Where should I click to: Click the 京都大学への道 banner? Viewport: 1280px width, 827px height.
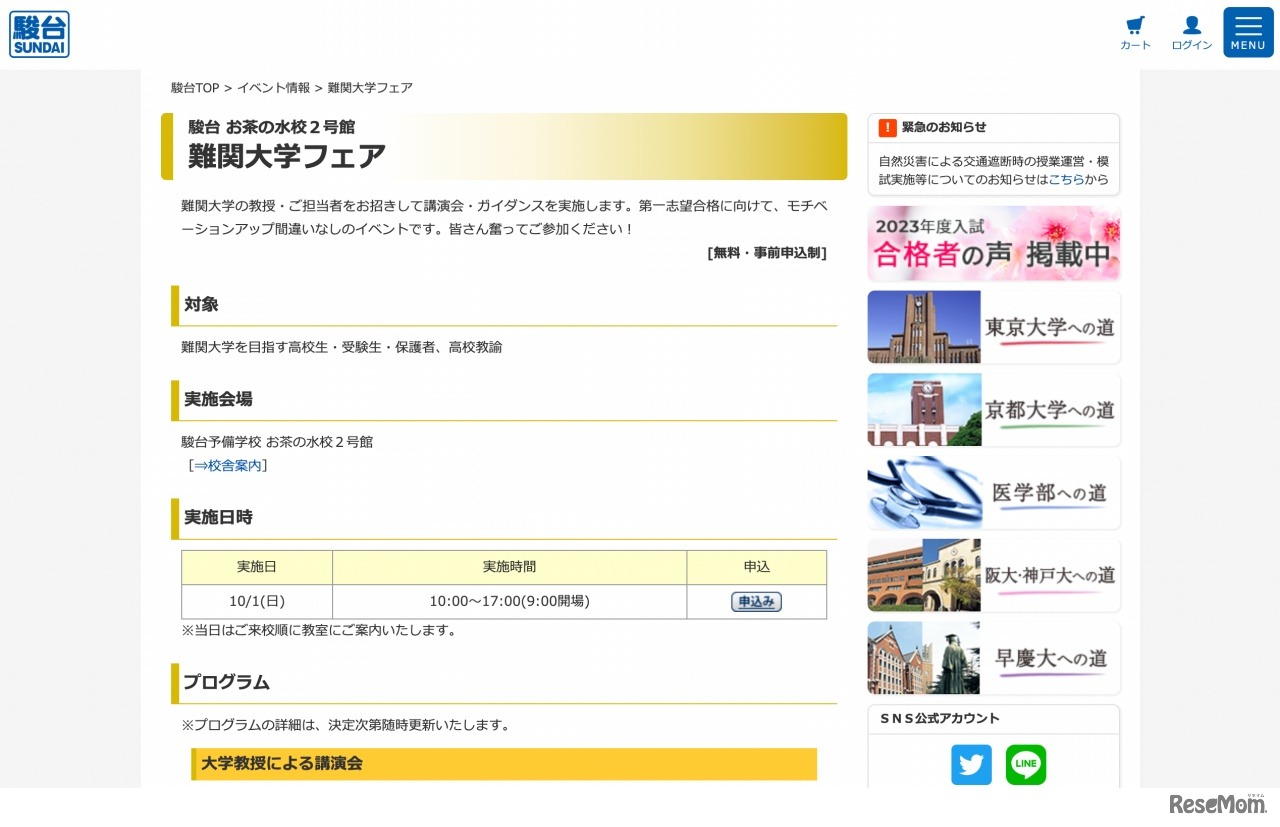[993, 410]
